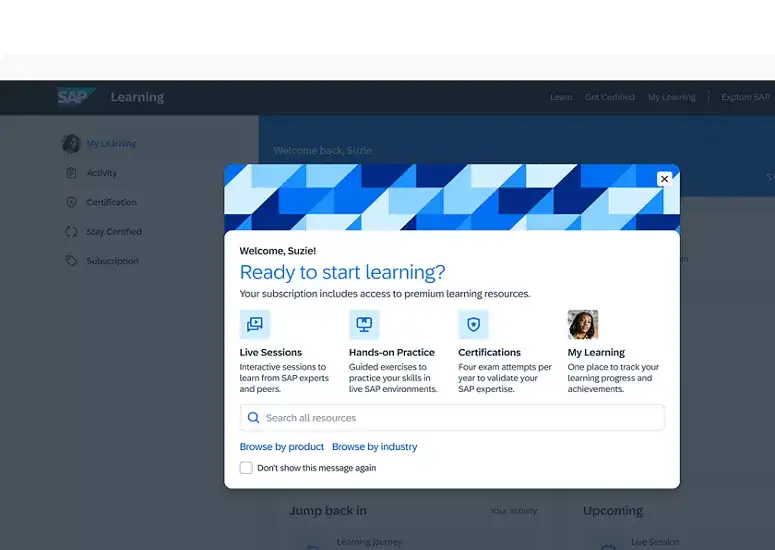Click the SAP logo in header

coord(75,97)
